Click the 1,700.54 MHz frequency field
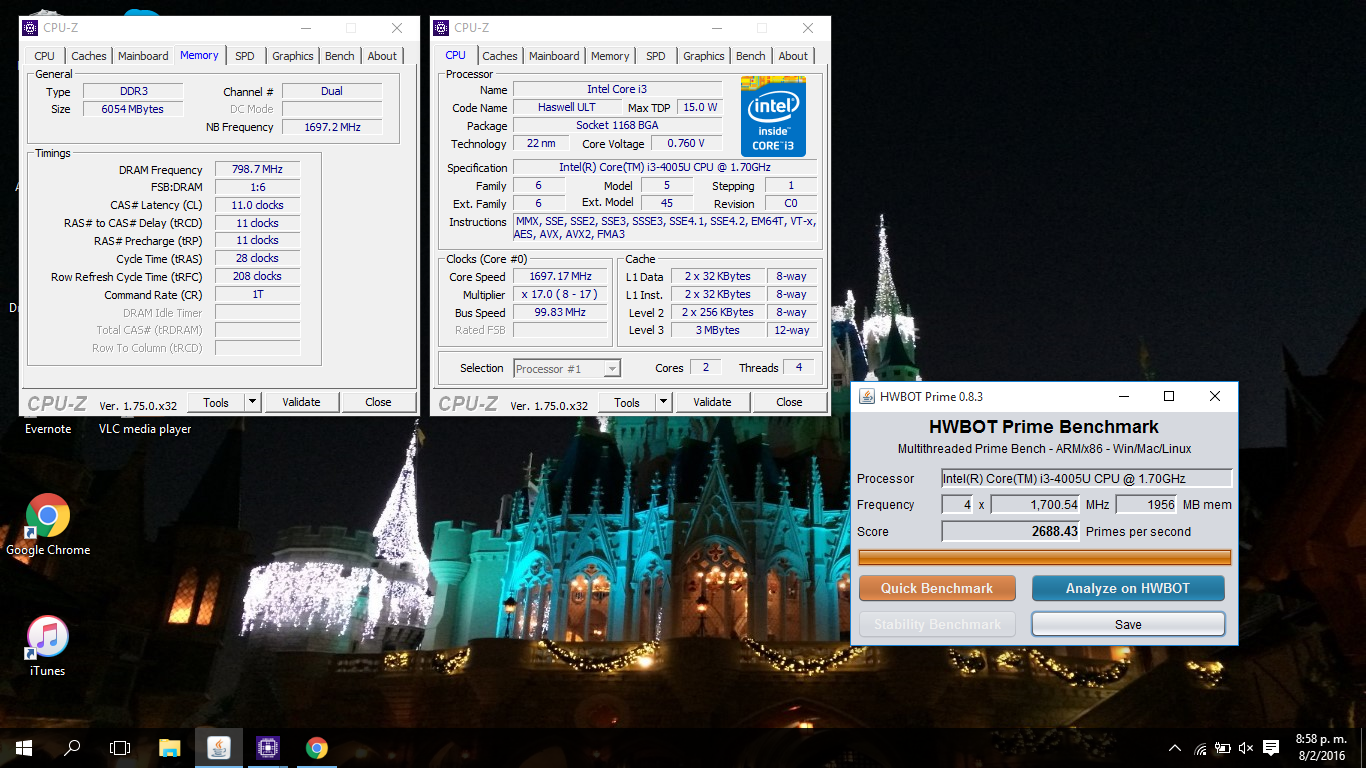1366x768 pixels. [1036, 505]
